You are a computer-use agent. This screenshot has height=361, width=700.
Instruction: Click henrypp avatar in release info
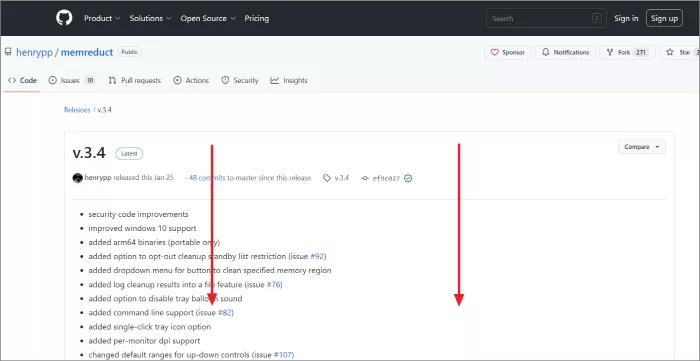[x=77, y=178]
